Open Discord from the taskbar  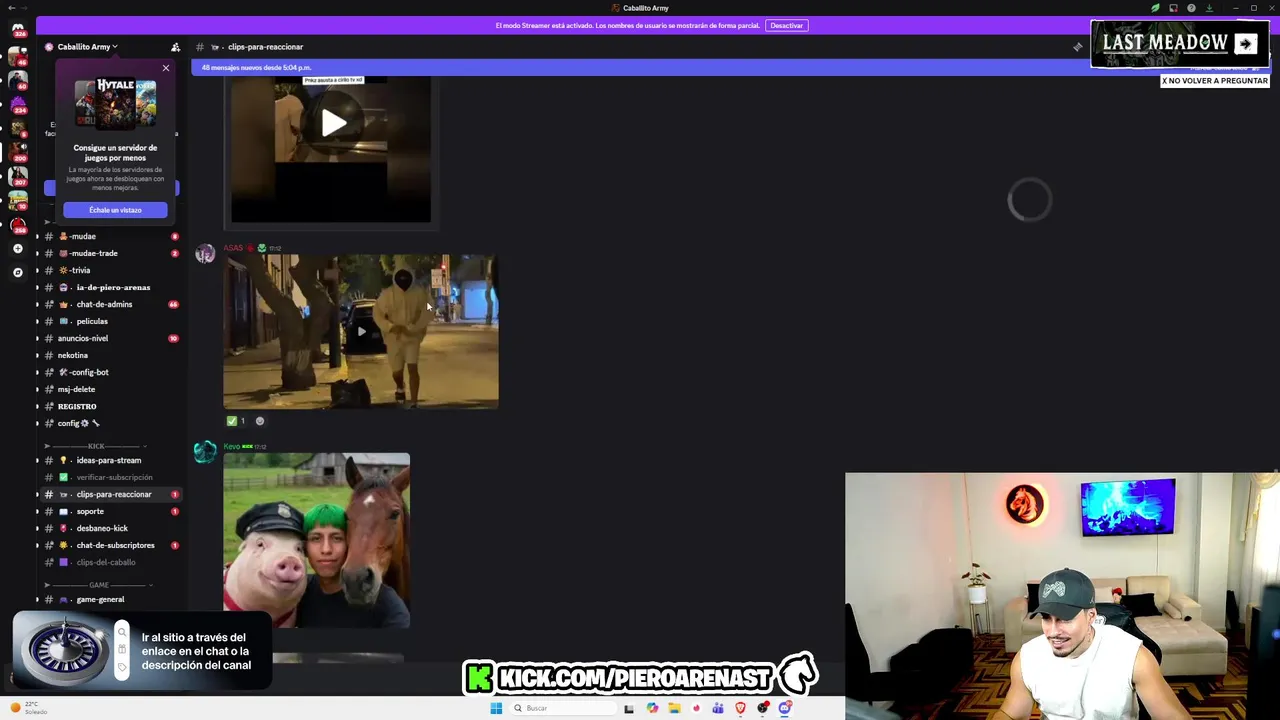pos(784,708)
